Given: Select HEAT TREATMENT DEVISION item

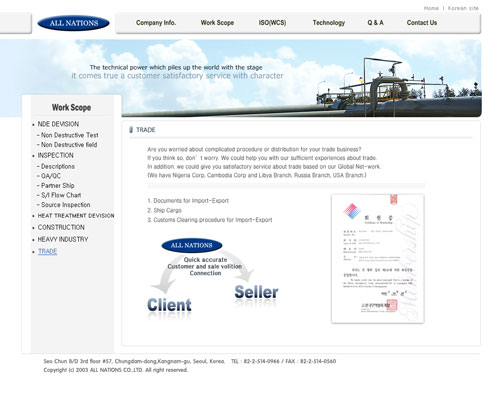Looking at the screenshot, I should coord(76,216).
